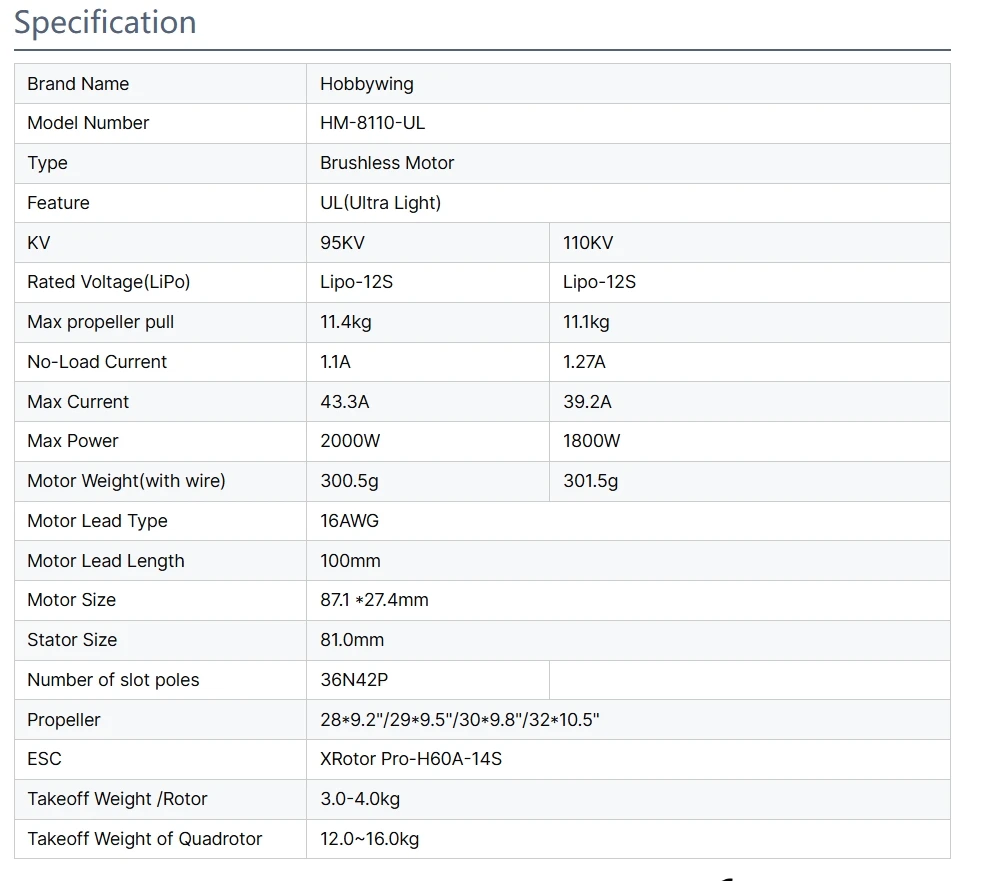Click the Hobbywing brand name value
The height and width of the screenshot is (881, 990).
pos(366,84)
